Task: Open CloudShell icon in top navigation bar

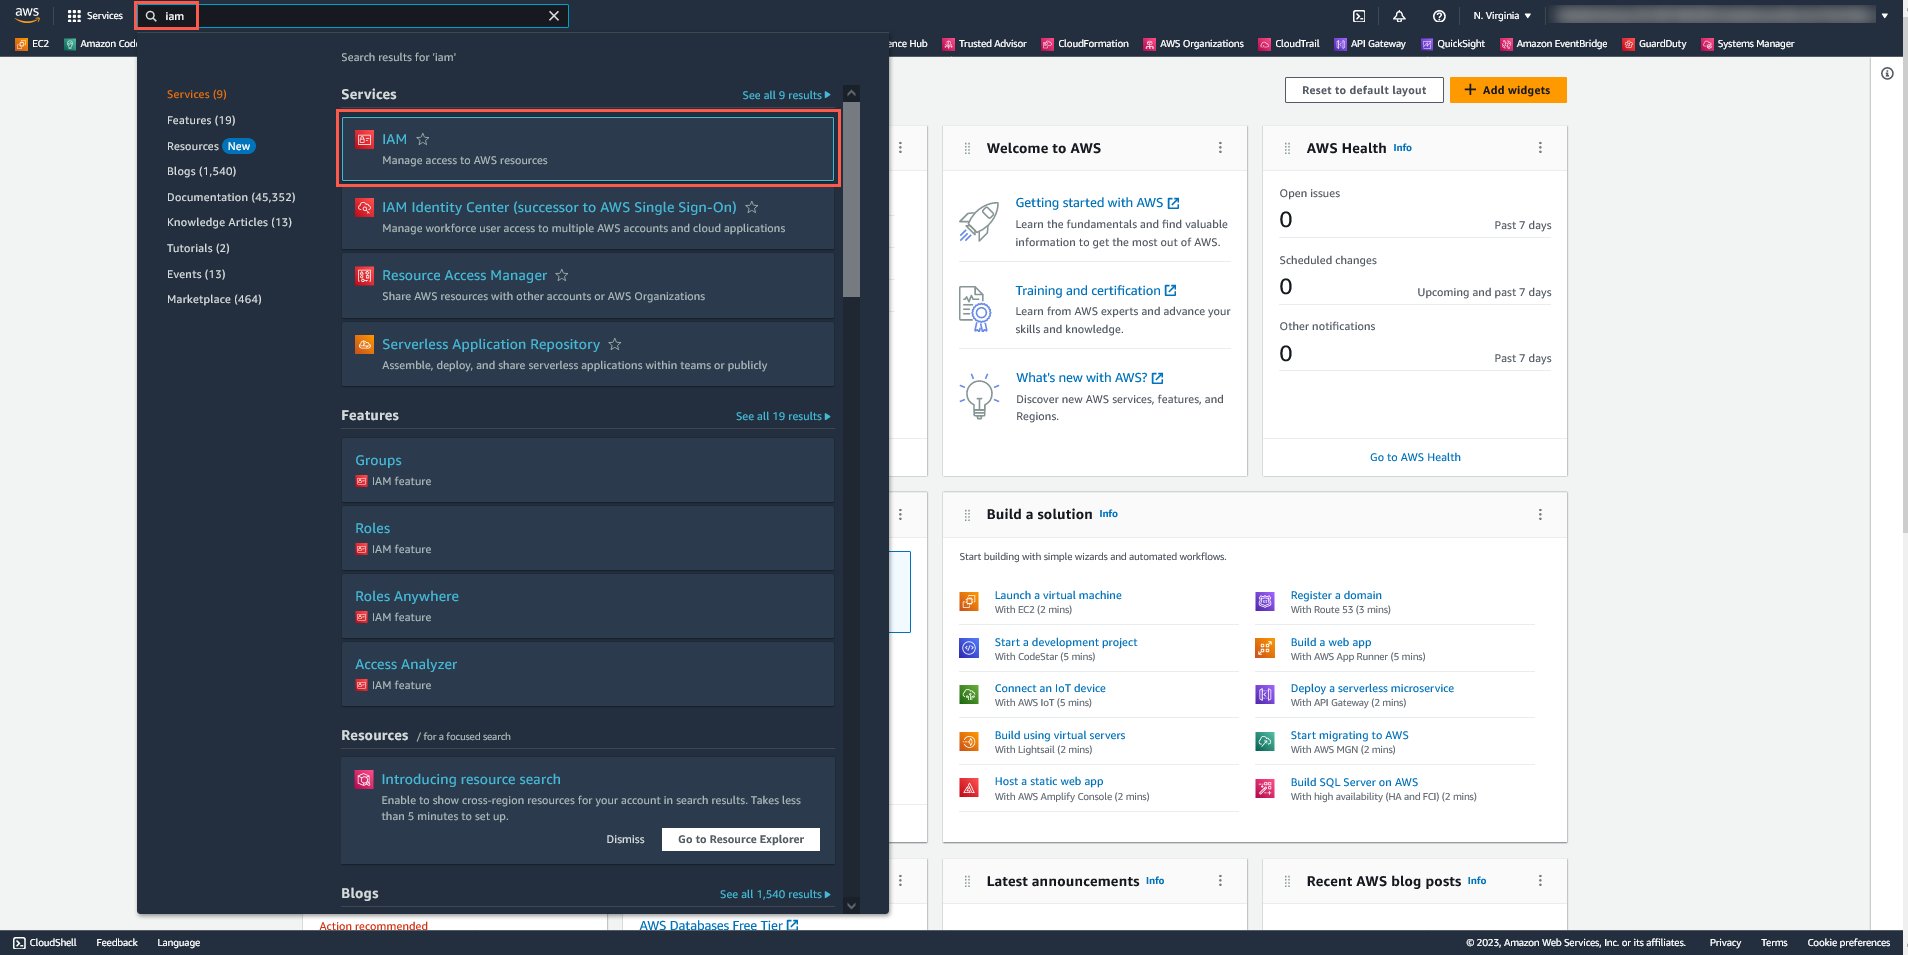Action: coord(1359,16)
